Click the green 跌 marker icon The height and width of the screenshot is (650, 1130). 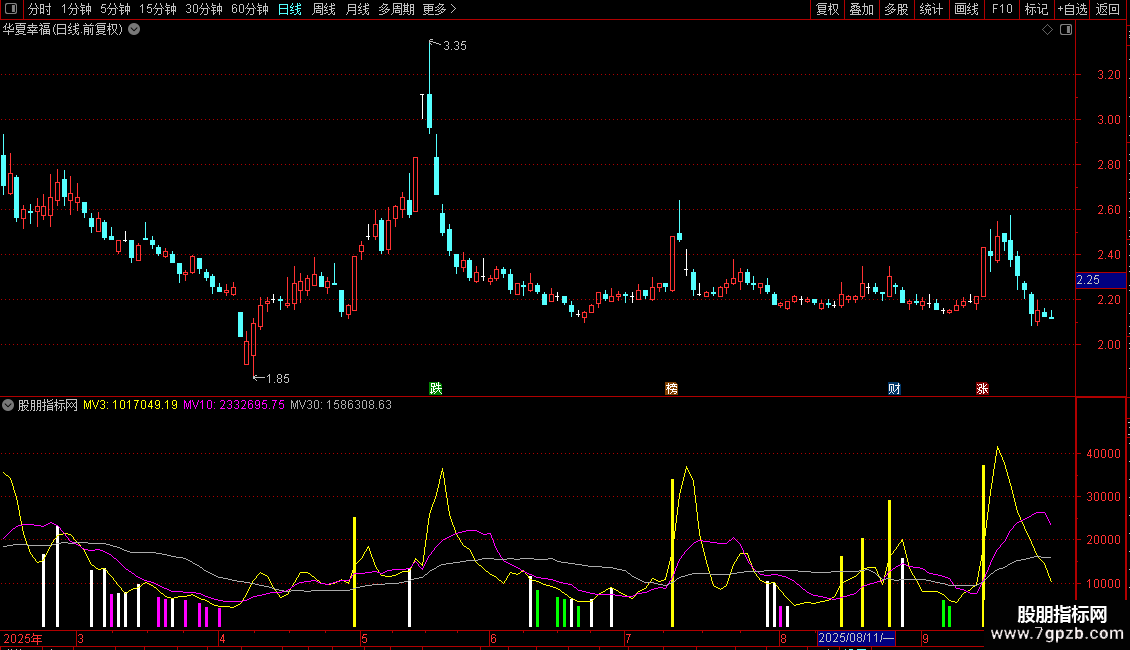click(x=435, y=388)
